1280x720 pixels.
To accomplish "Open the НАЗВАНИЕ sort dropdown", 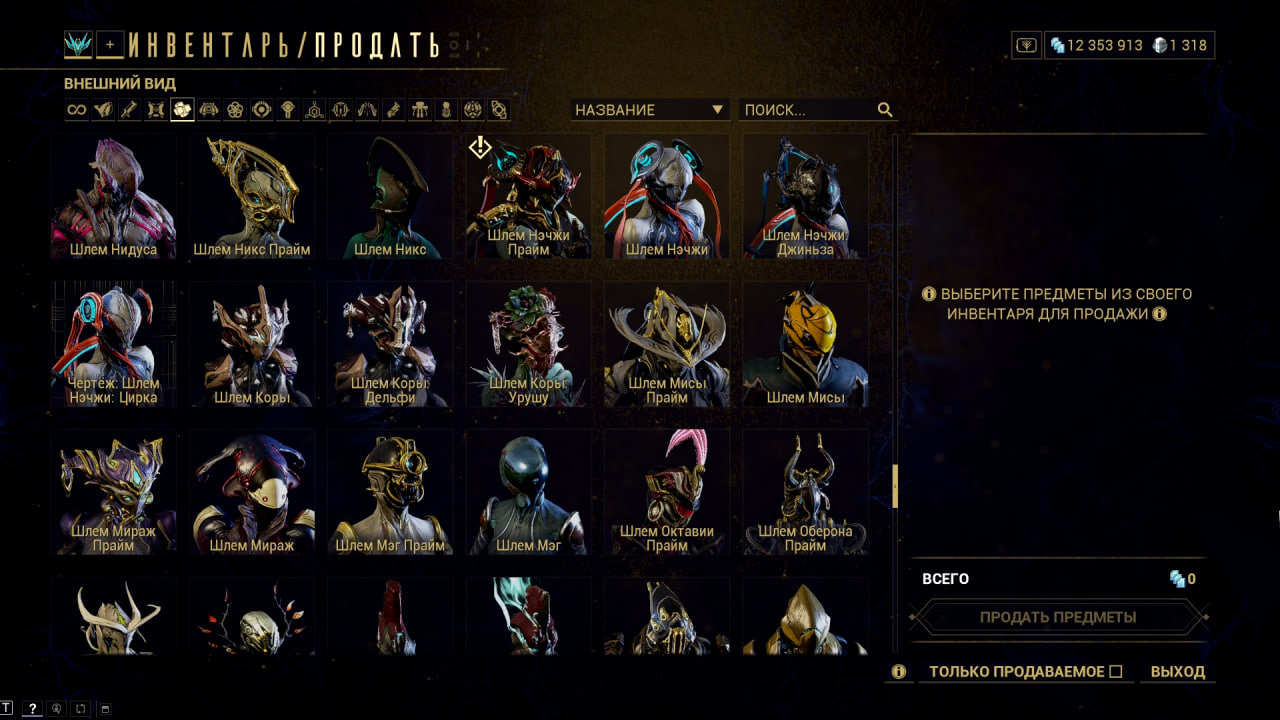I will coord(650,110).
